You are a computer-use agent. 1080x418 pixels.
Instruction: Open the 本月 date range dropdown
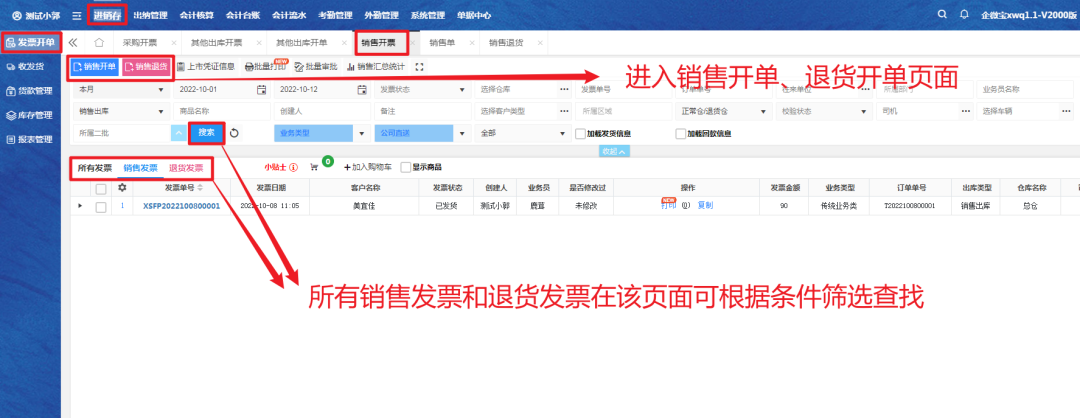pyautogui.click(x=120, y=89)
